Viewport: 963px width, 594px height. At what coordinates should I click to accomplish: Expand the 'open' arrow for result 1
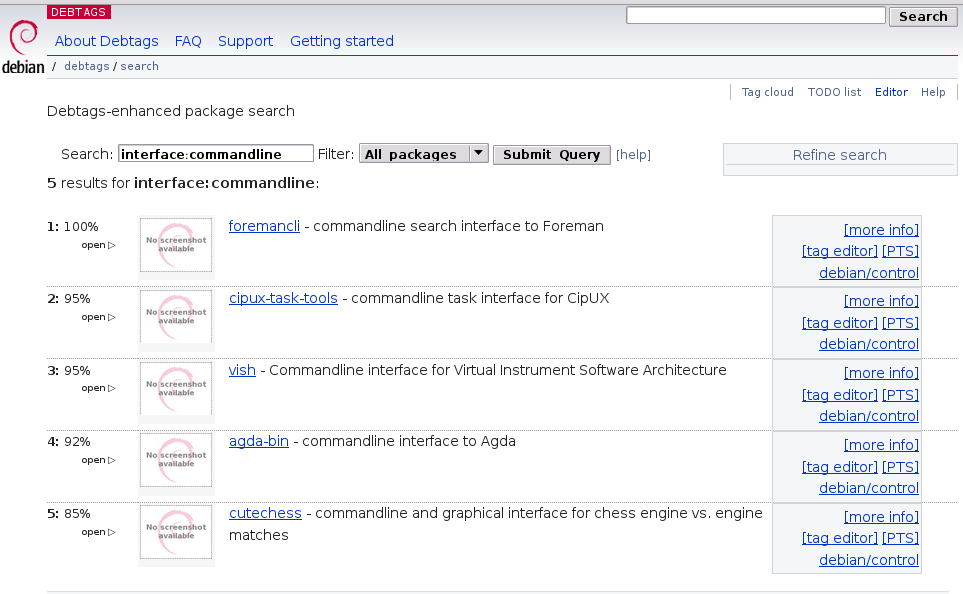click(x=98, y=245)
